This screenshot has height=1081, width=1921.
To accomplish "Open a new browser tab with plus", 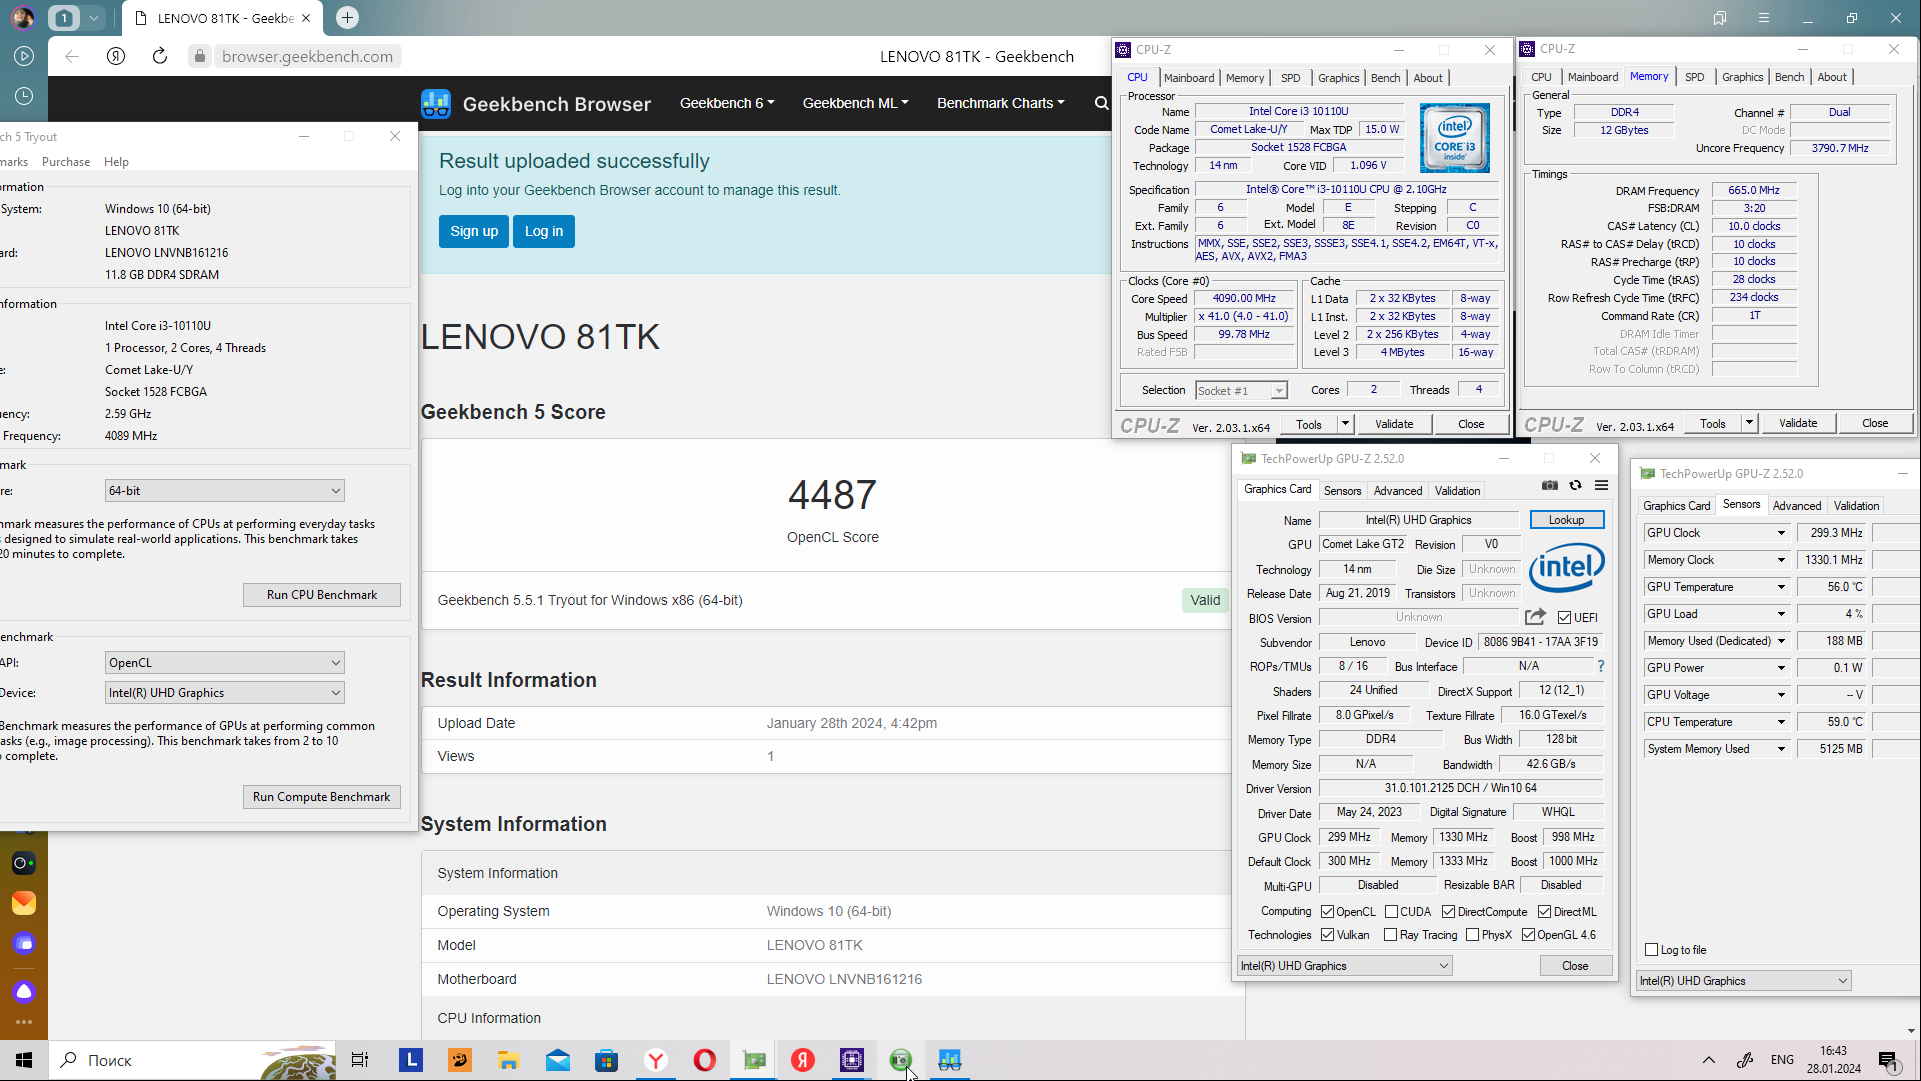I will (347, 17).
